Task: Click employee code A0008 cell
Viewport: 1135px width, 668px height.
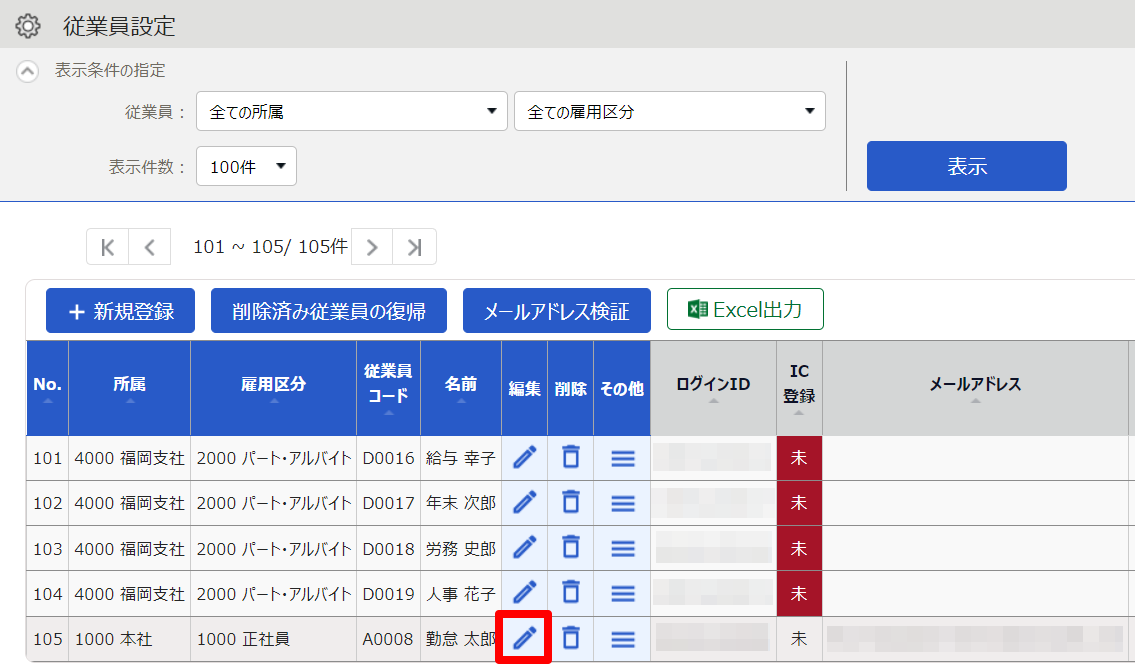Action: point(389,639)
